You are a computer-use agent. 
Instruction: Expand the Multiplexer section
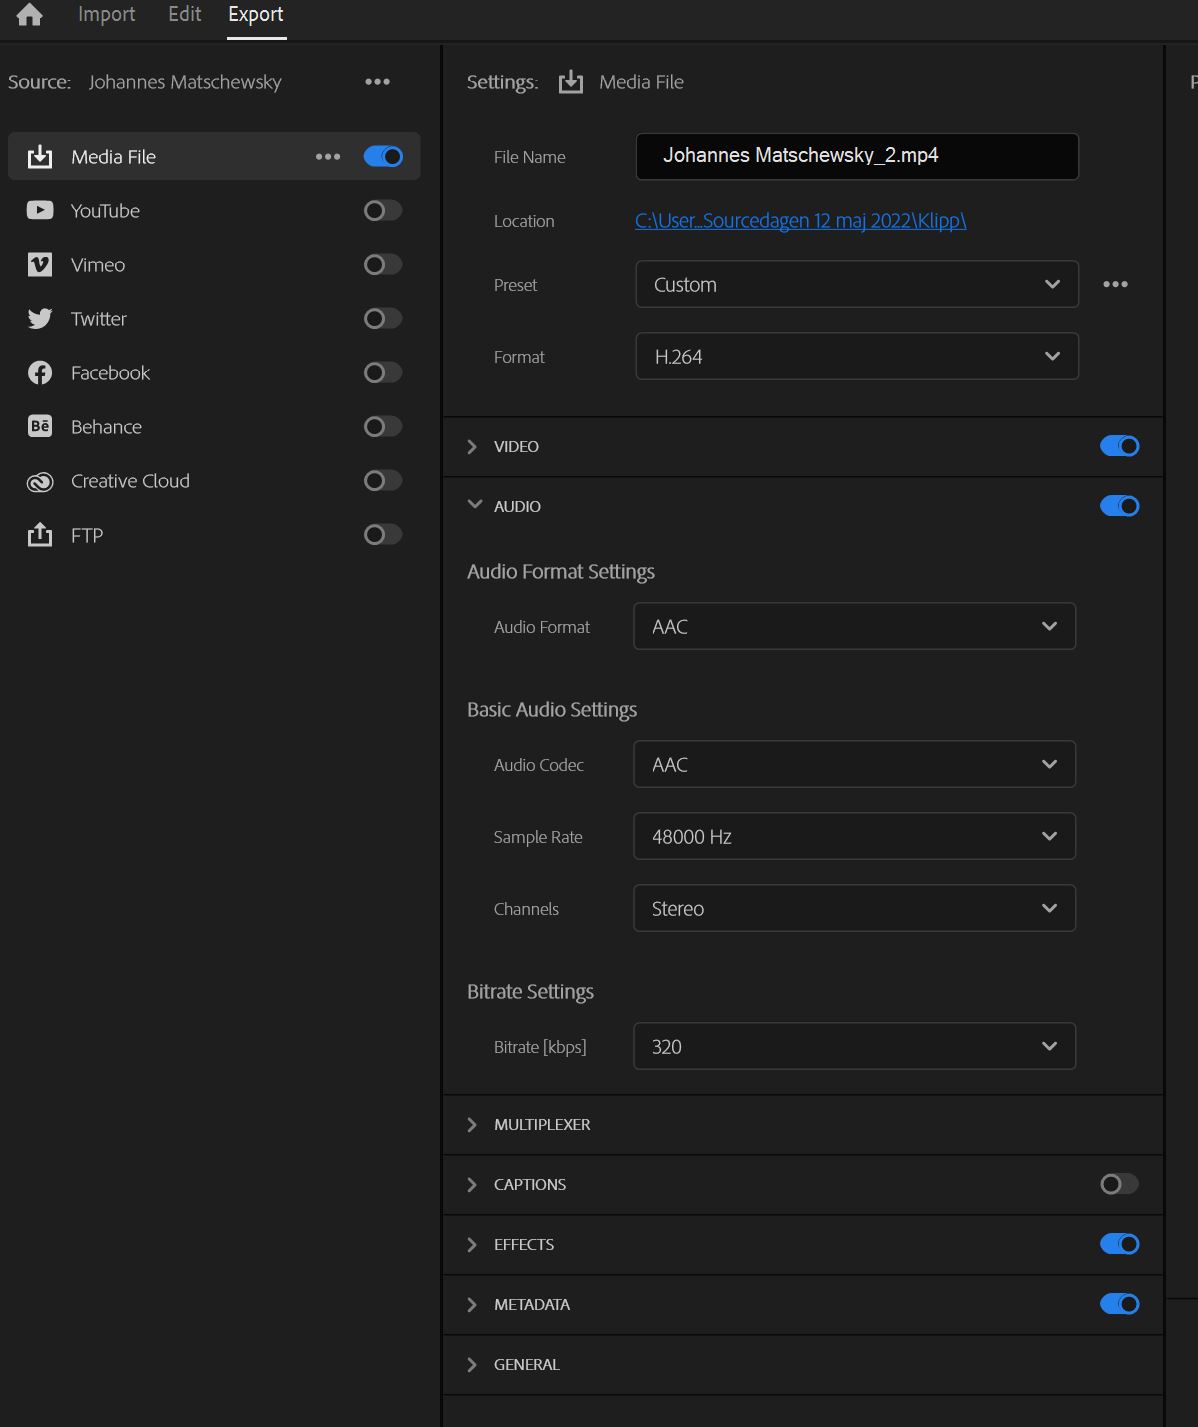click(472, 1124)
